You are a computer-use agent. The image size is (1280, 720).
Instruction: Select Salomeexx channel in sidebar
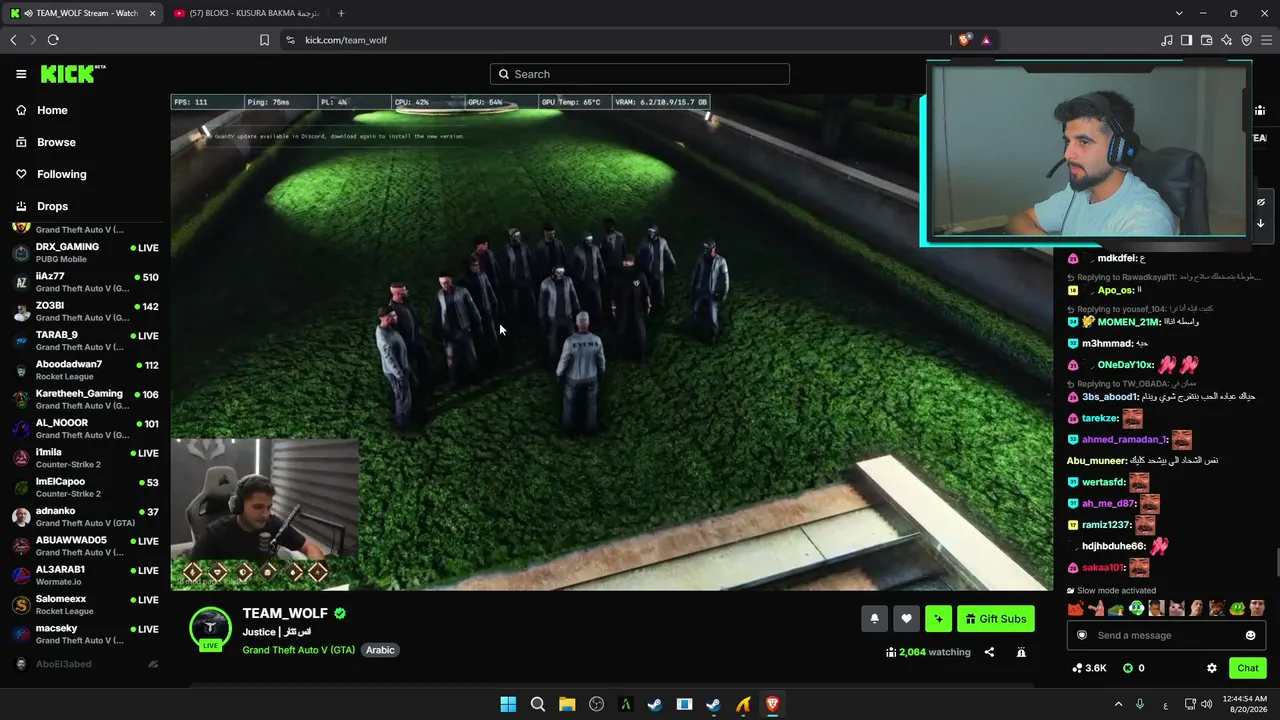(85, 604)
